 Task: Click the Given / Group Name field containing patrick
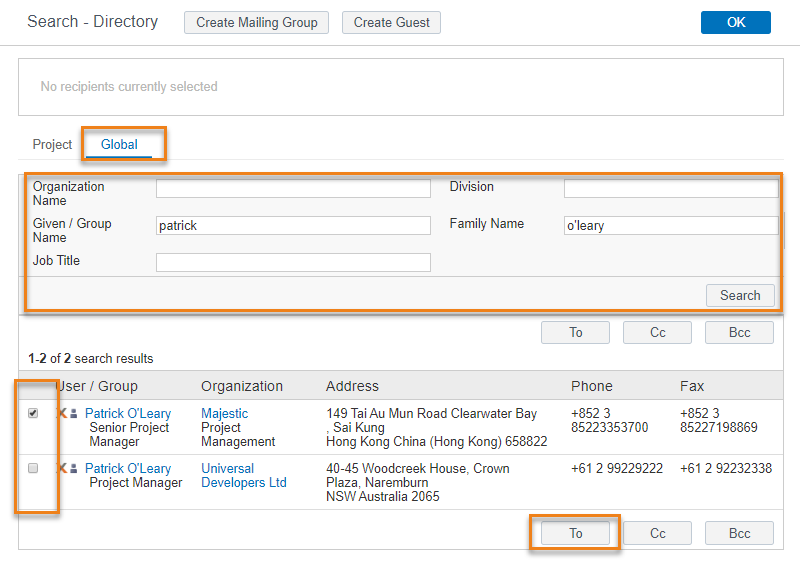pyautogui.click(x=293, y=226)
